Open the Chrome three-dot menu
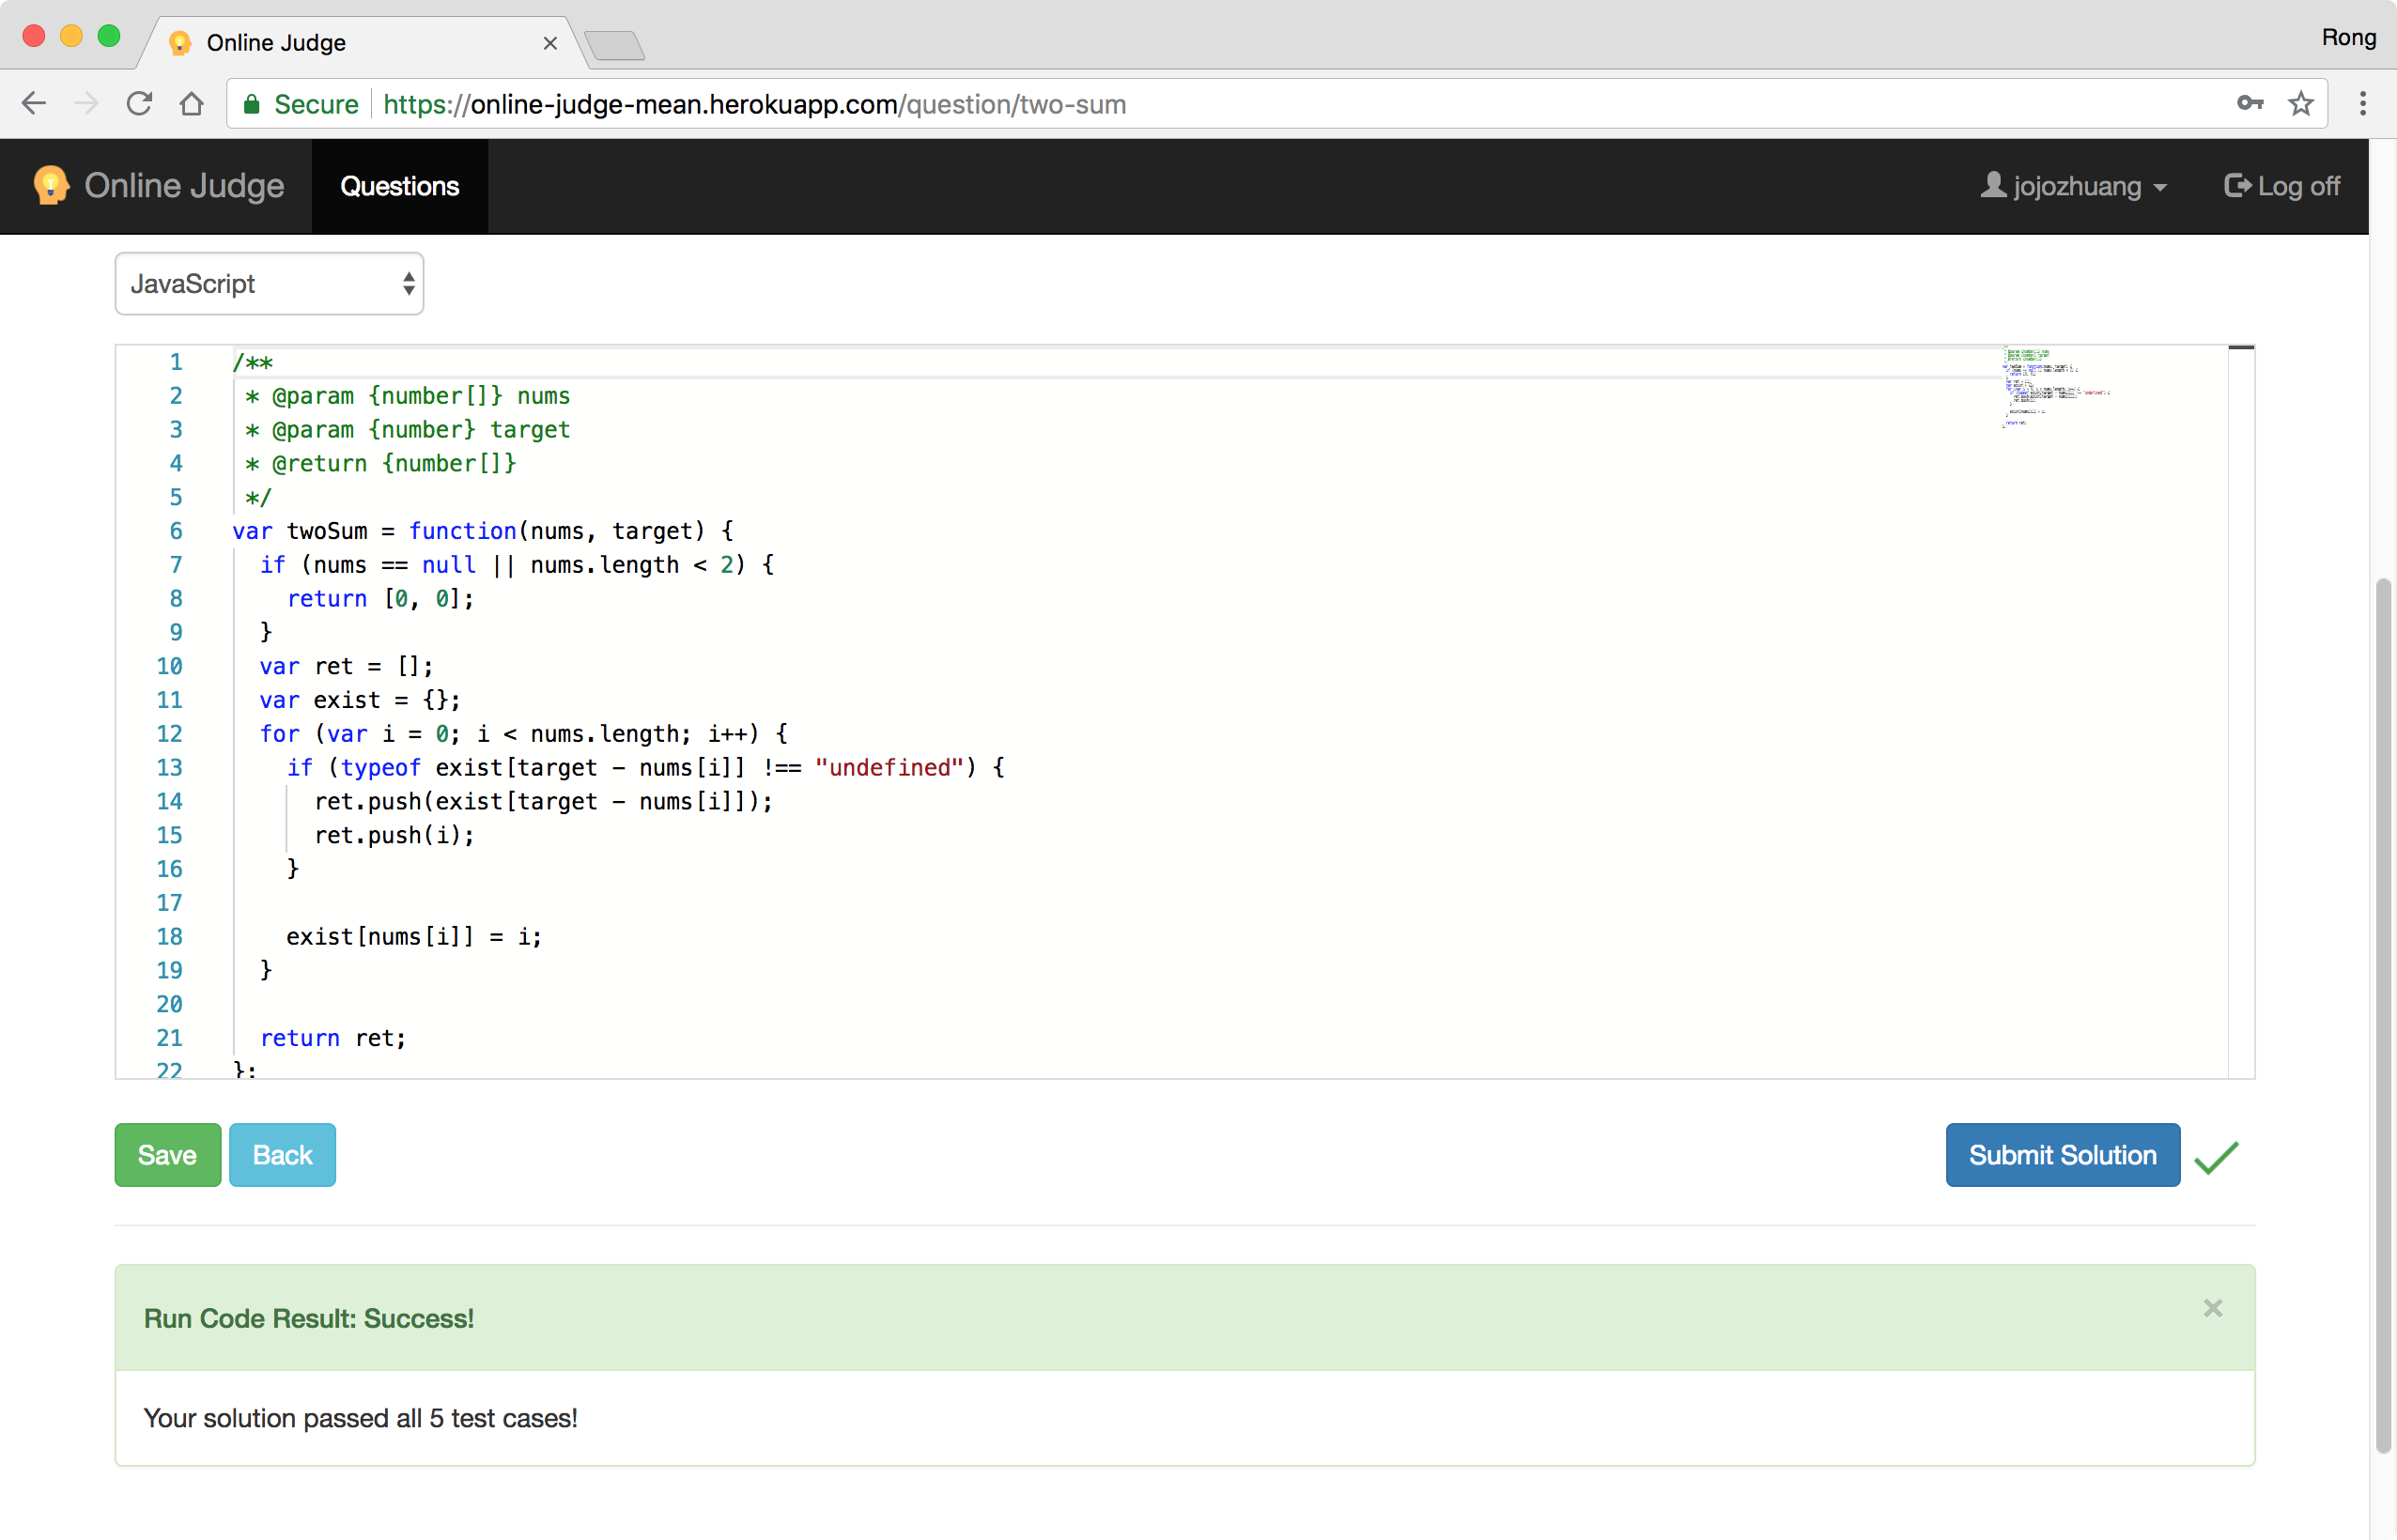Screen dimensions: 2397x1540 coord(2363,103)
